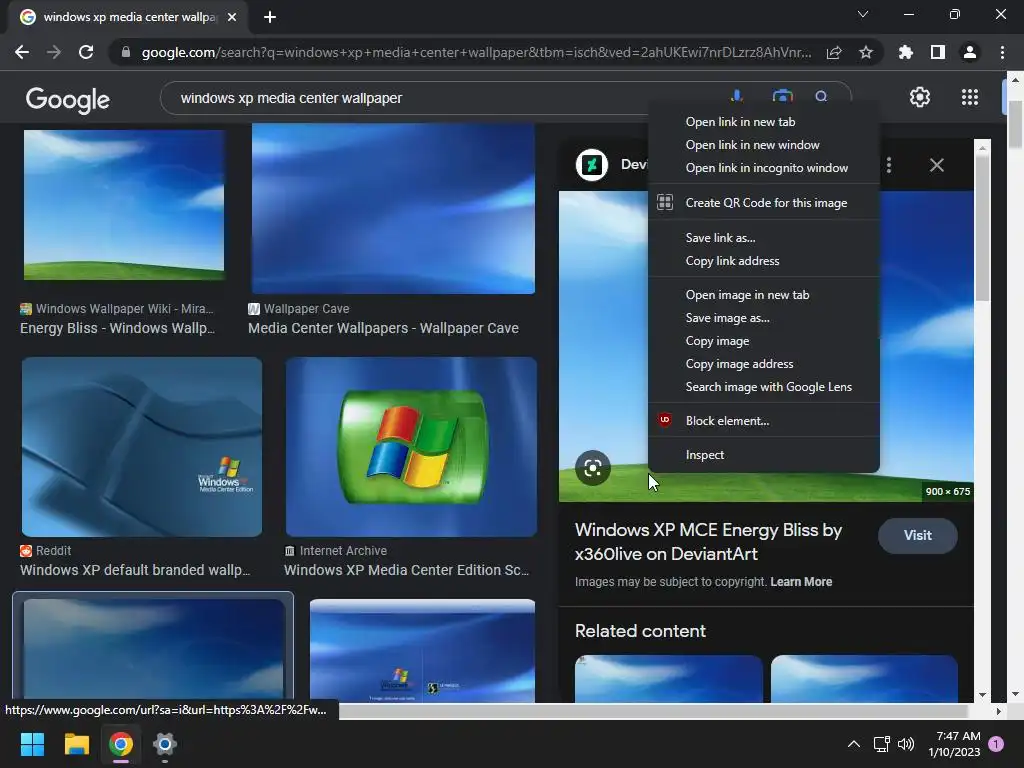Select the Energy Bliss hill thumbnail
This screenshot has width=1024, height=768.
click(x=124, y=204)
